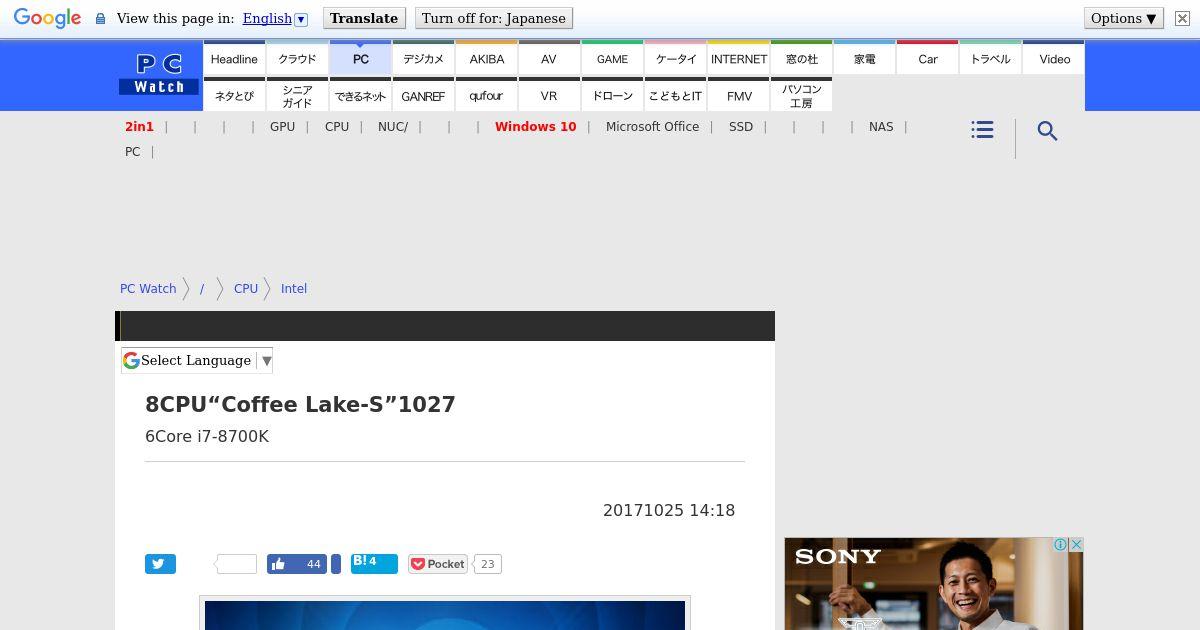Open the VR tab
The width and height of the screenshot is (1200, 630).
[x=549, y=95]
